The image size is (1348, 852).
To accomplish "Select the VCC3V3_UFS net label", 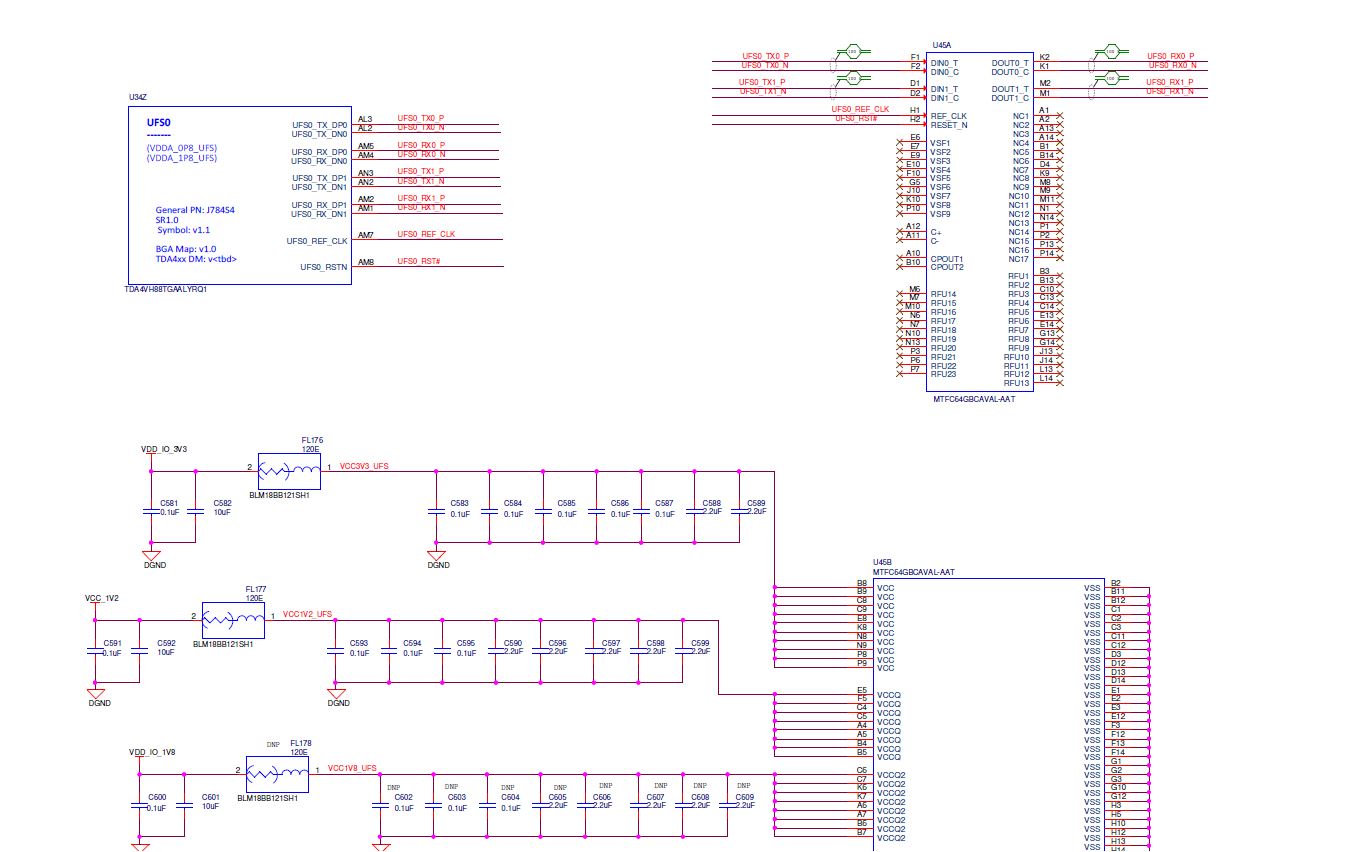I will pyautogui.click(x=364, y=466).
